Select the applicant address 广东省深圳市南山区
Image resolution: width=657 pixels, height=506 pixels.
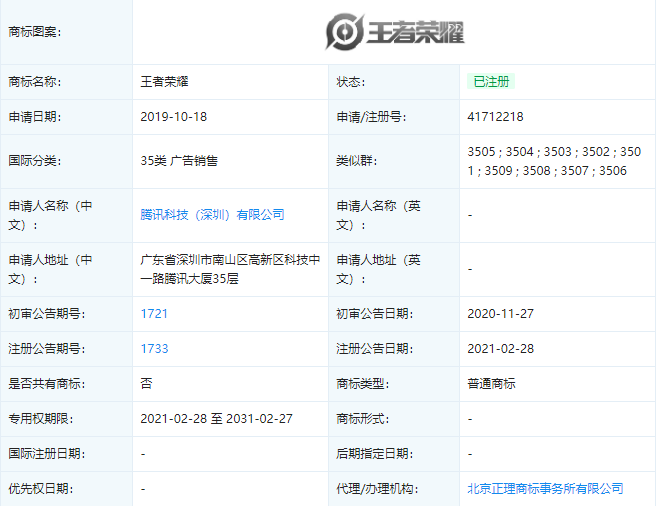tap(230, 269)
